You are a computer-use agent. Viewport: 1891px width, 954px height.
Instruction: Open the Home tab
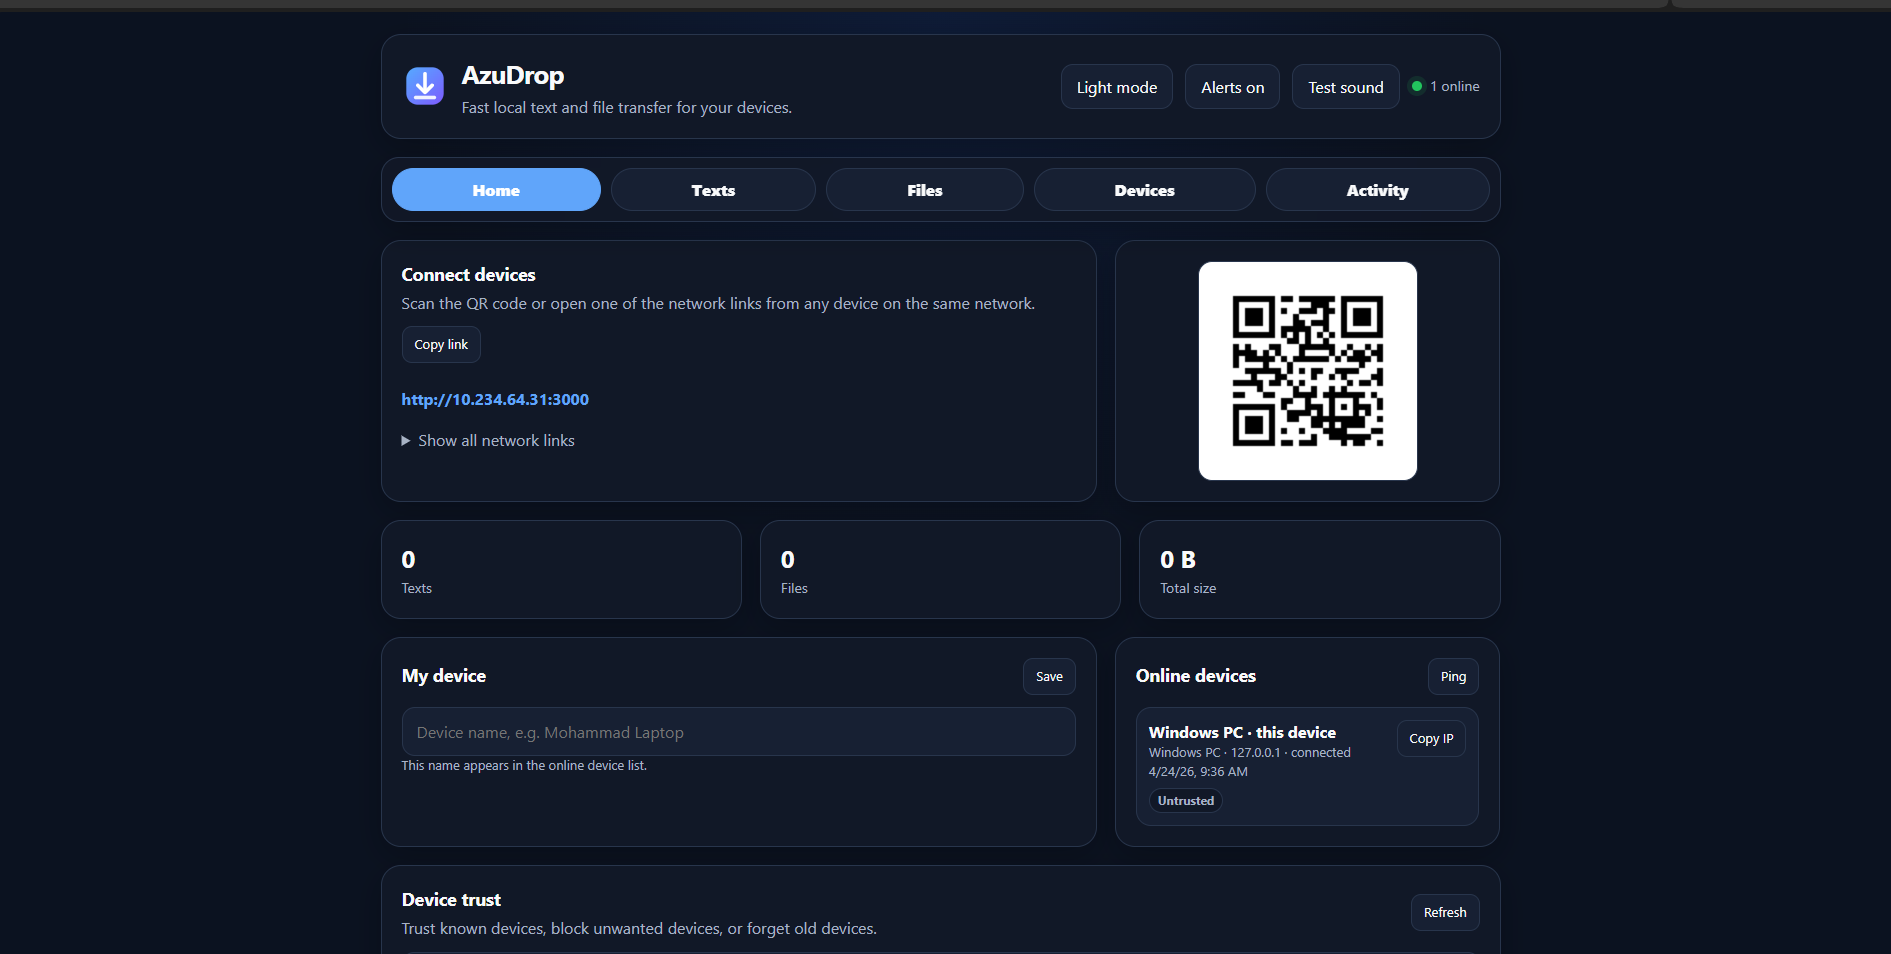coord(496,190)
